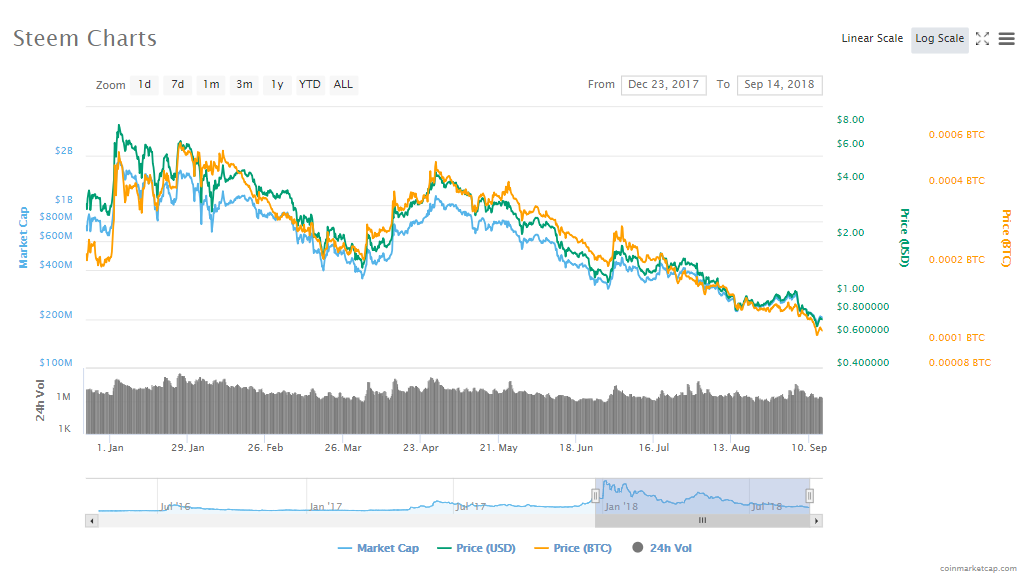Edit the From date field
1031x588 pixels.
(x=663, y=85)
